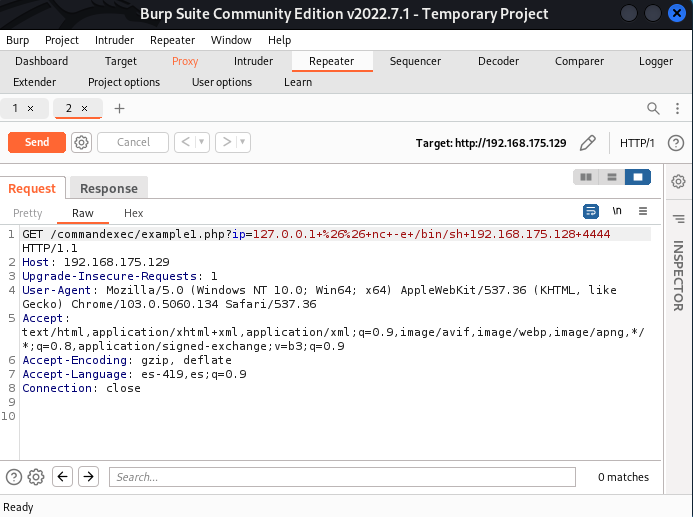The image size is (693, 517).
Task: Click the Cancel button
Action: [x=133, y=142]
